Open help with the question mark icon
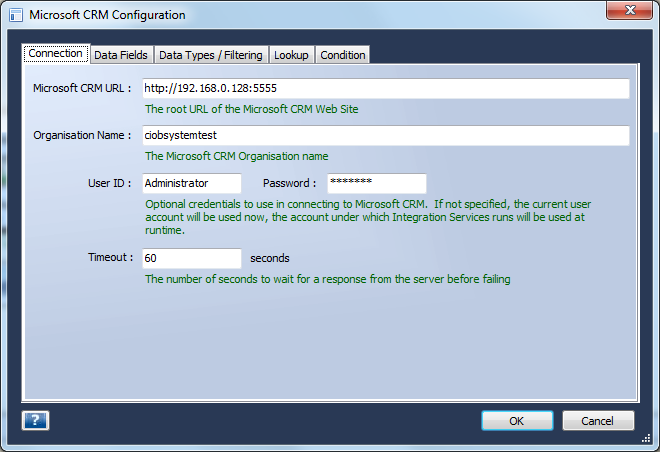This screenshot has width=660, height=452. pyautogui.click(x=35, y=420)
